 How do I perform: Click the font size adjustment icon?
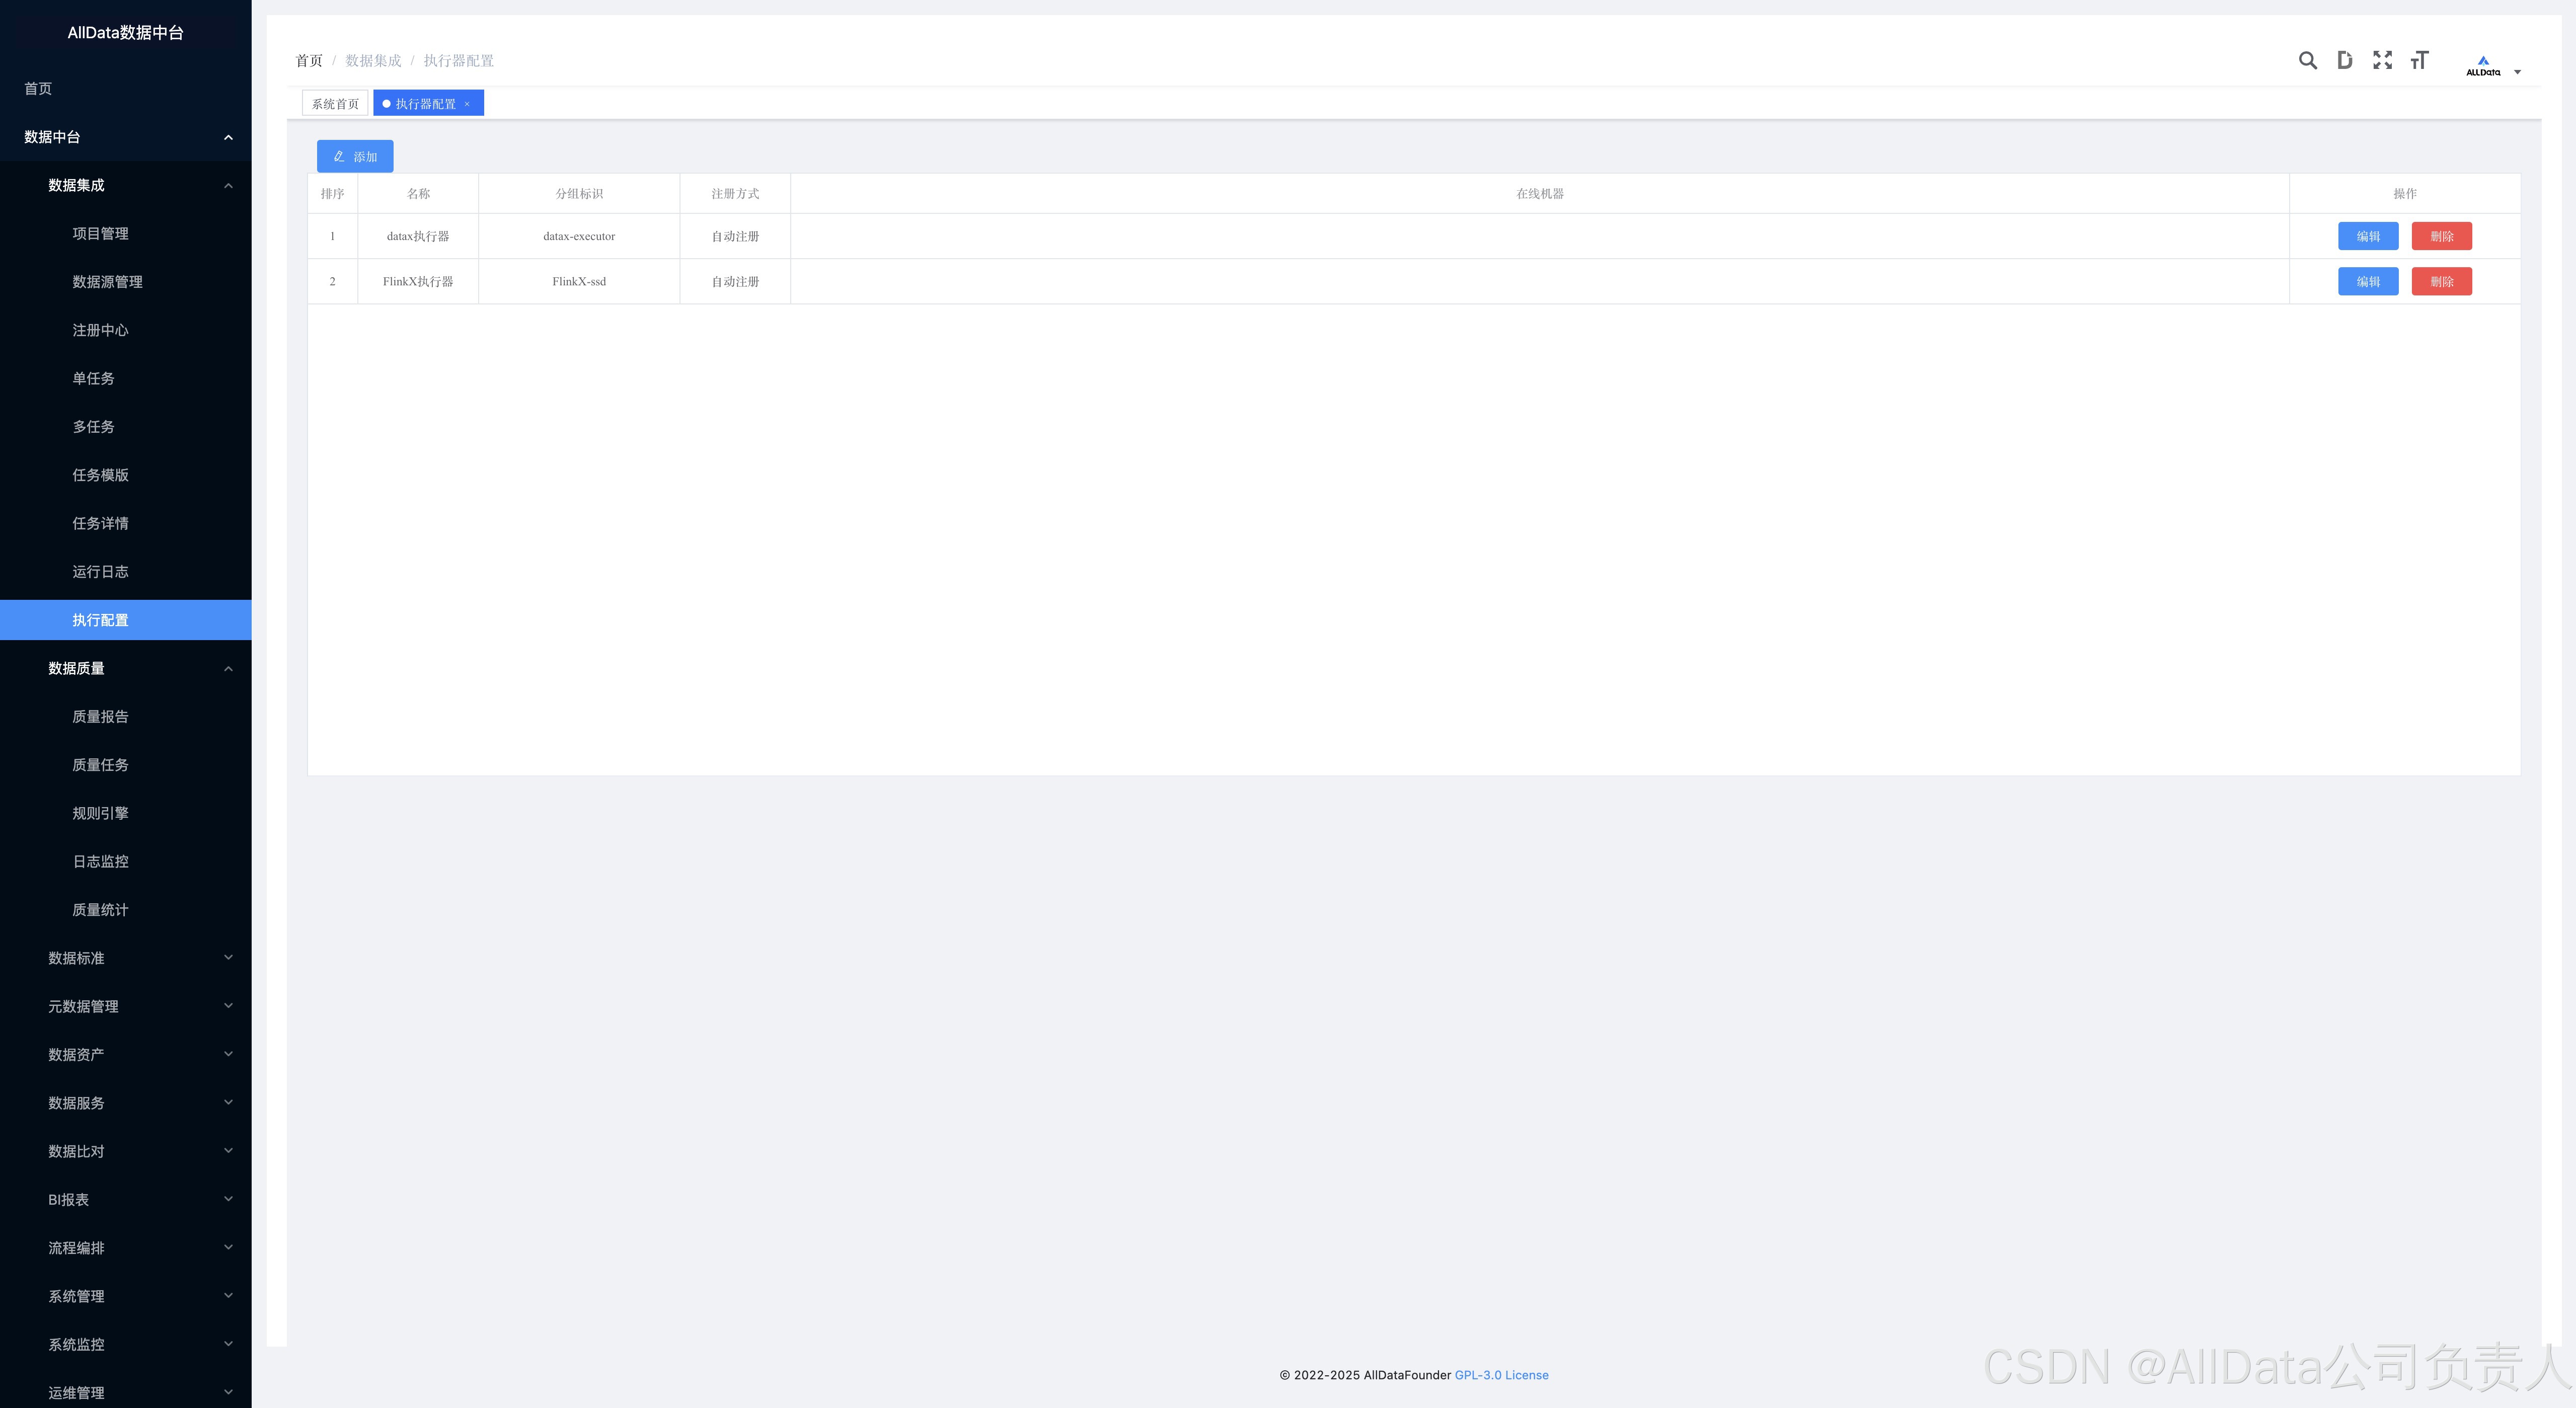(2419, 61)
